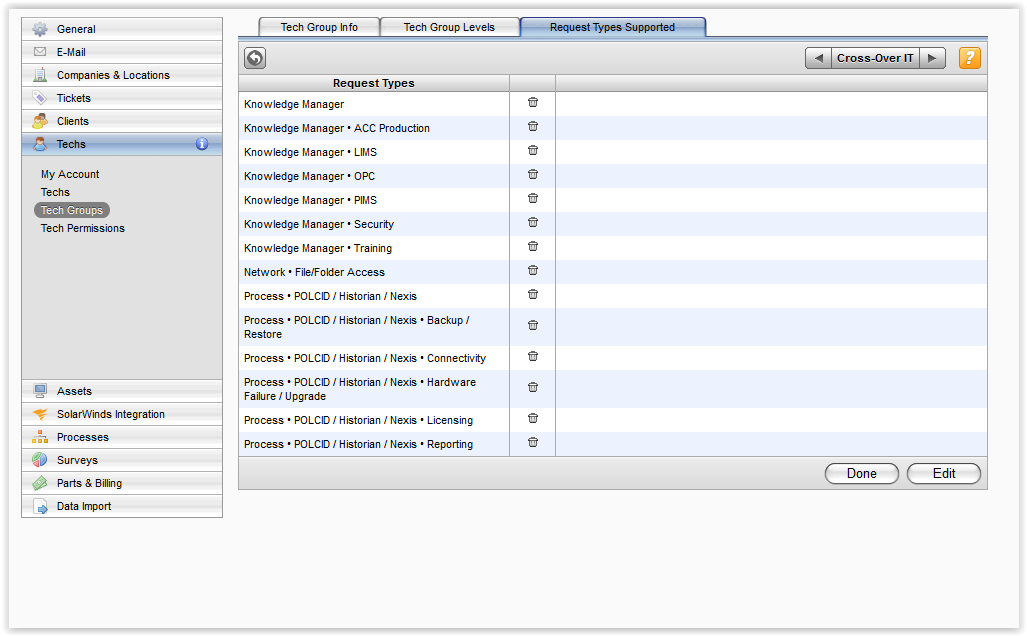
Task: Open the orange help question mark
Action: pos(969,58)
